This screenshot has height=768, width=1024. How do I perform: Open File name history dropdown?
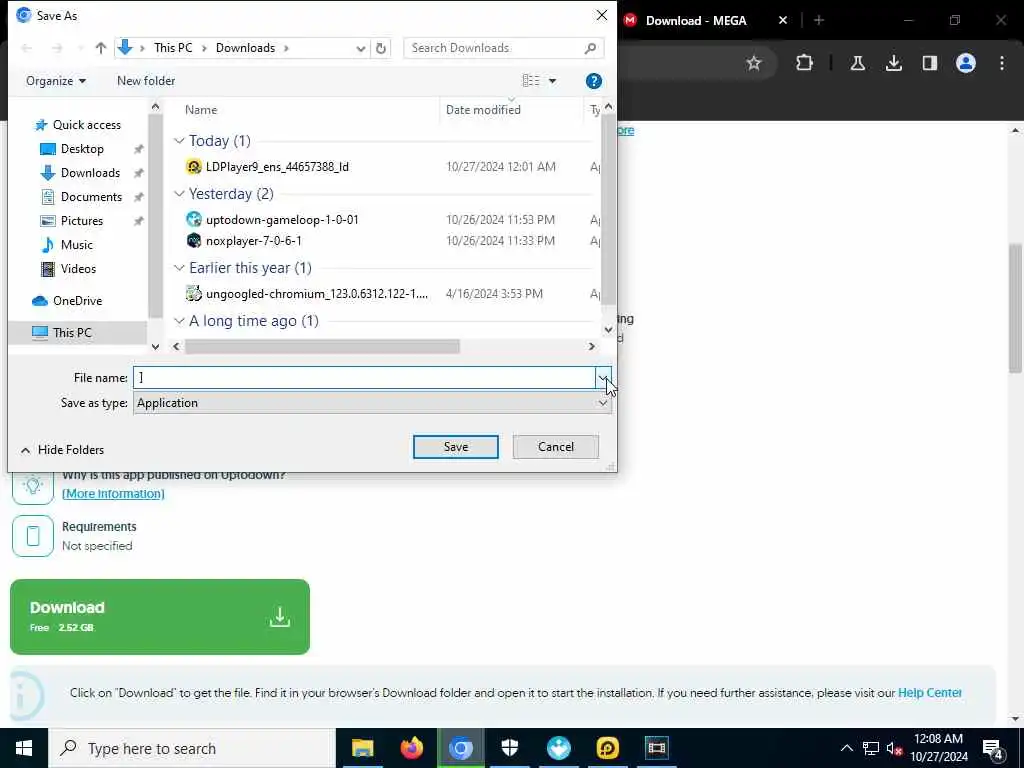click(603, 377)
